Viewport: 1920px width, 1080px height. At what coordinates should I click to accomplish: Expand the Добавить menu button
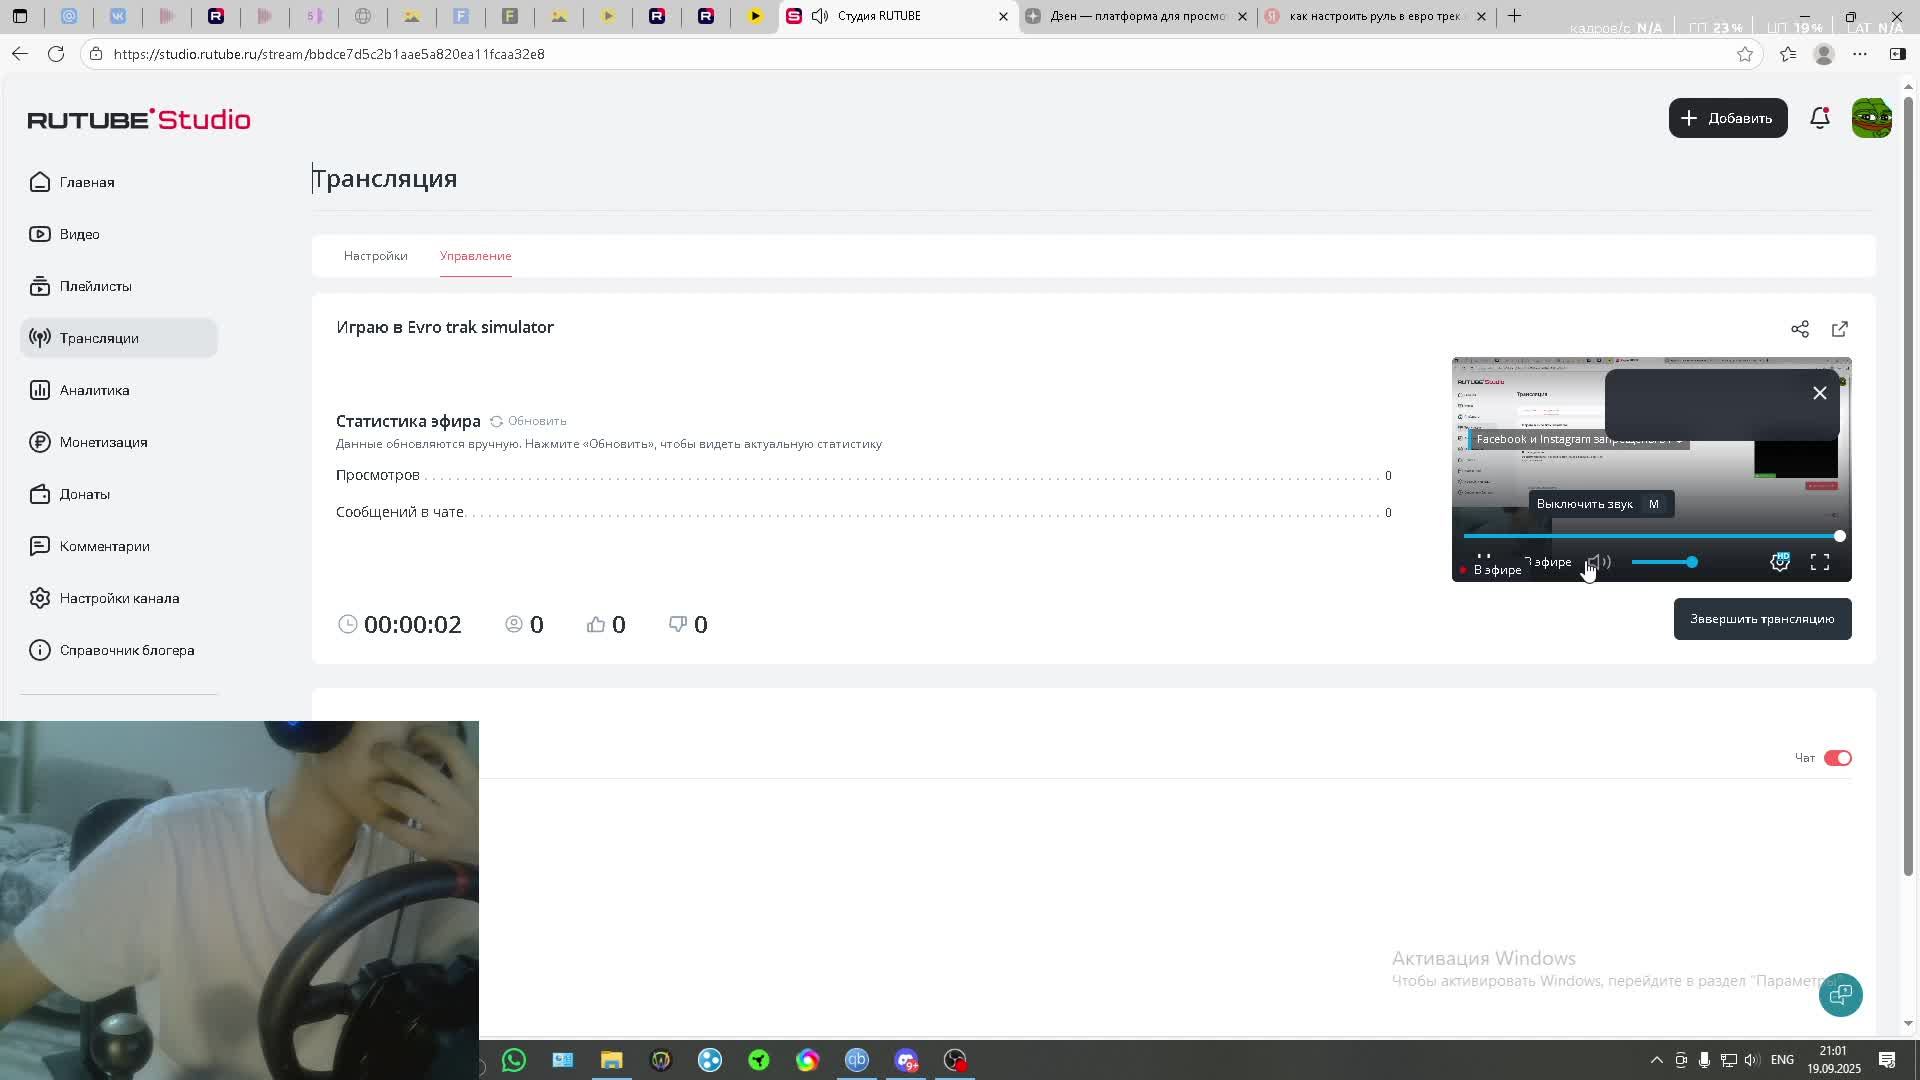[1727, 118]
